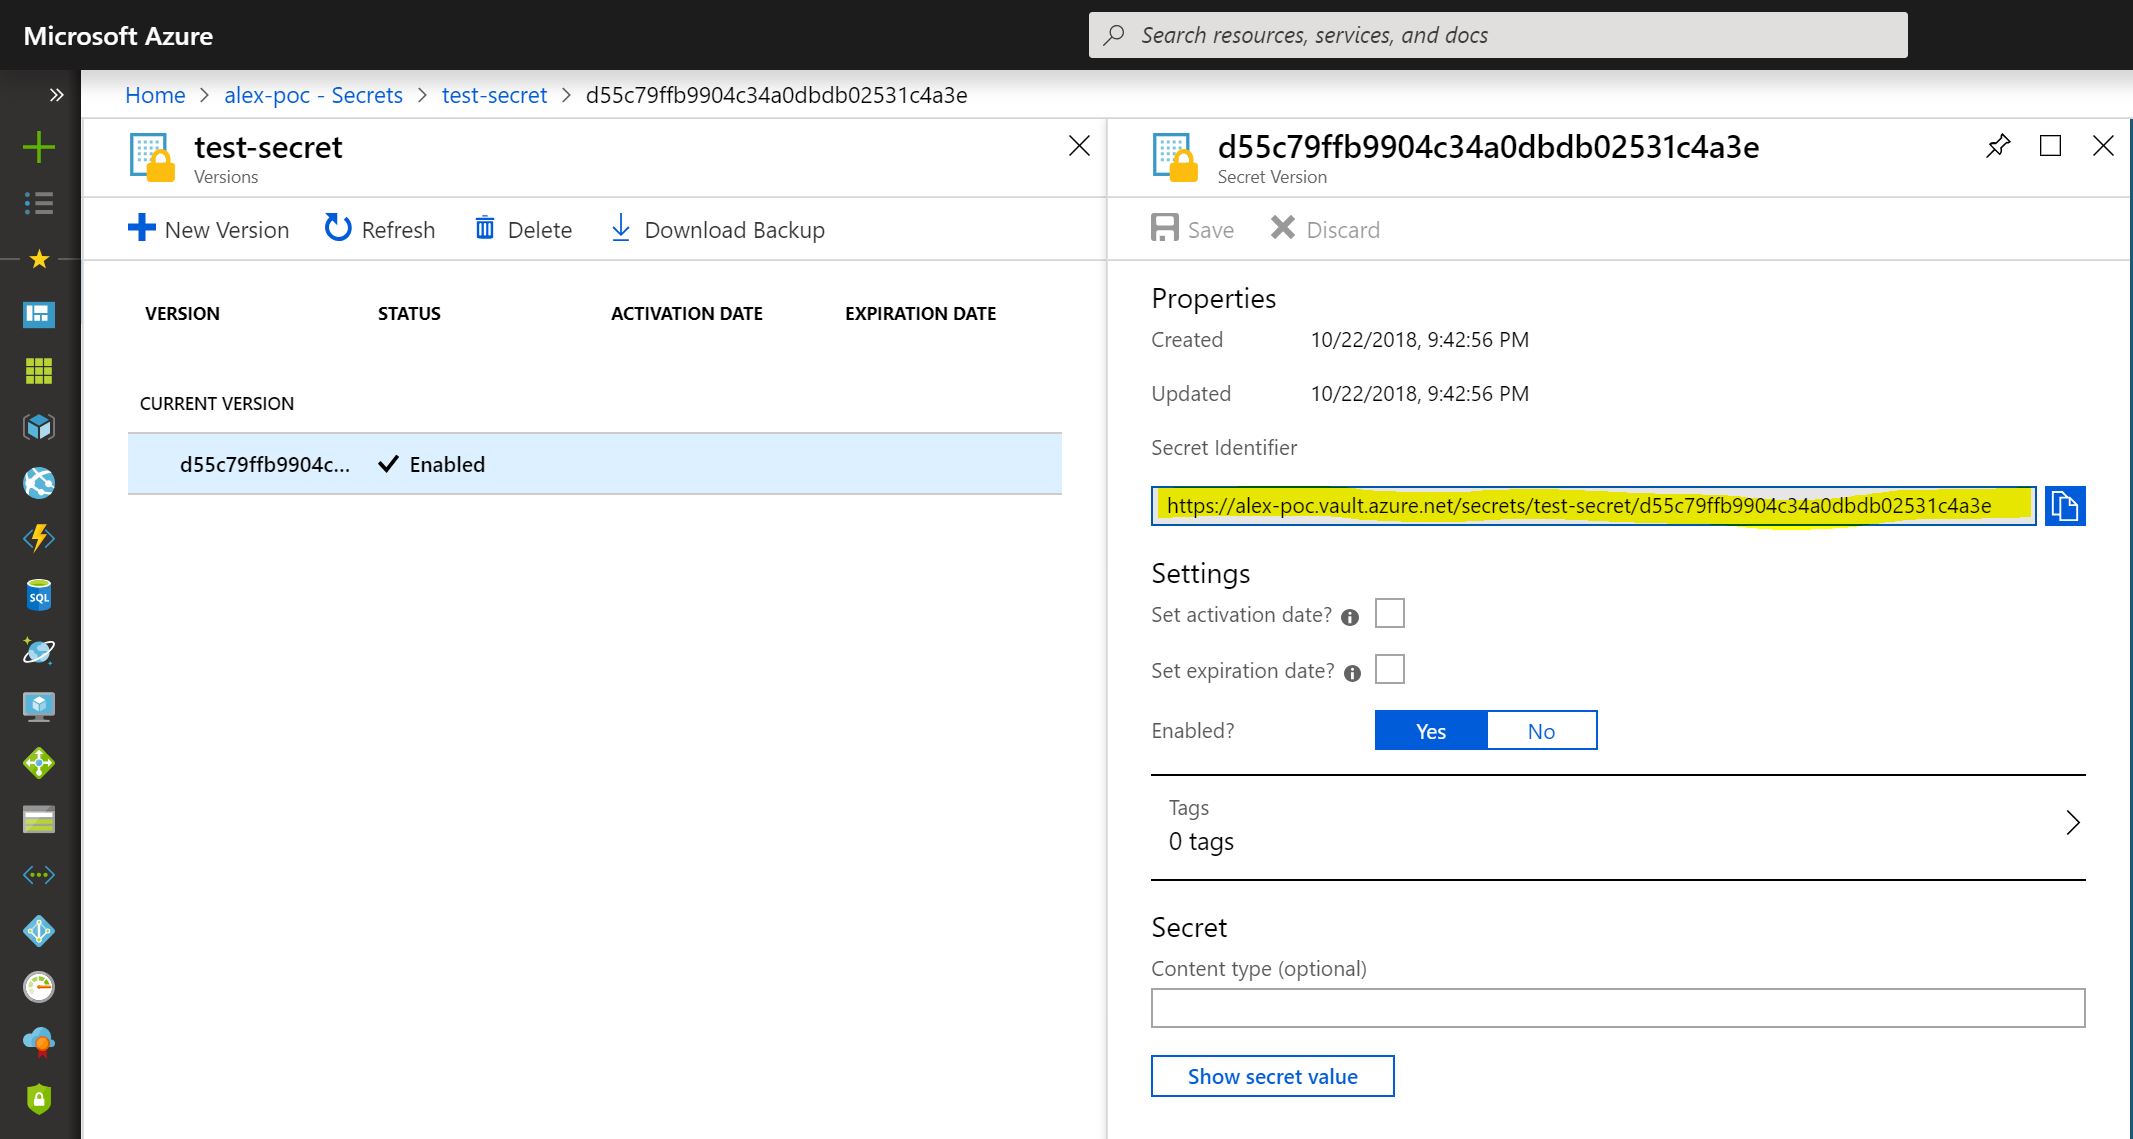Click the VERSION column header
This screenshot has width=2133, height=1139.
(x=182, y=314)
